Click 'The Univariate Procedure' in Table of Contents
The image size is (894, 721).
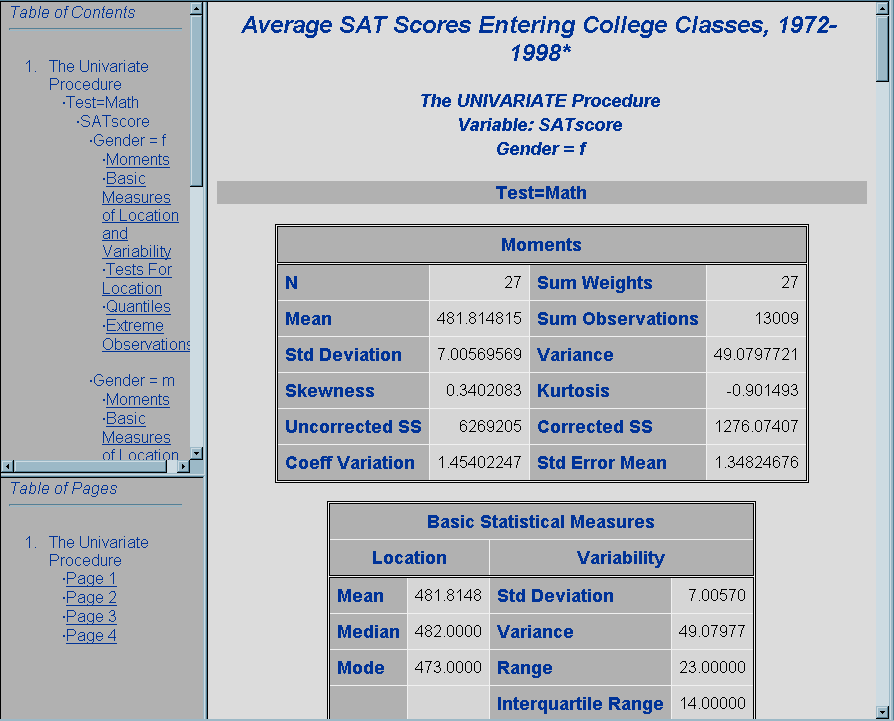(x=99, y=75)
